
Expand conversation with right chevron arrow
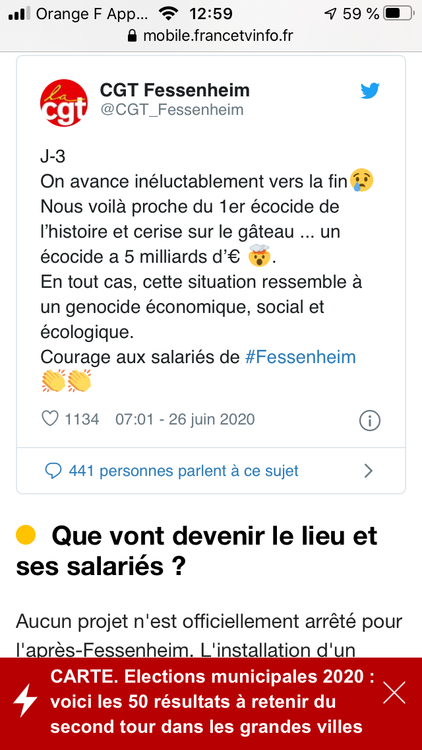(x=368, y=471)
